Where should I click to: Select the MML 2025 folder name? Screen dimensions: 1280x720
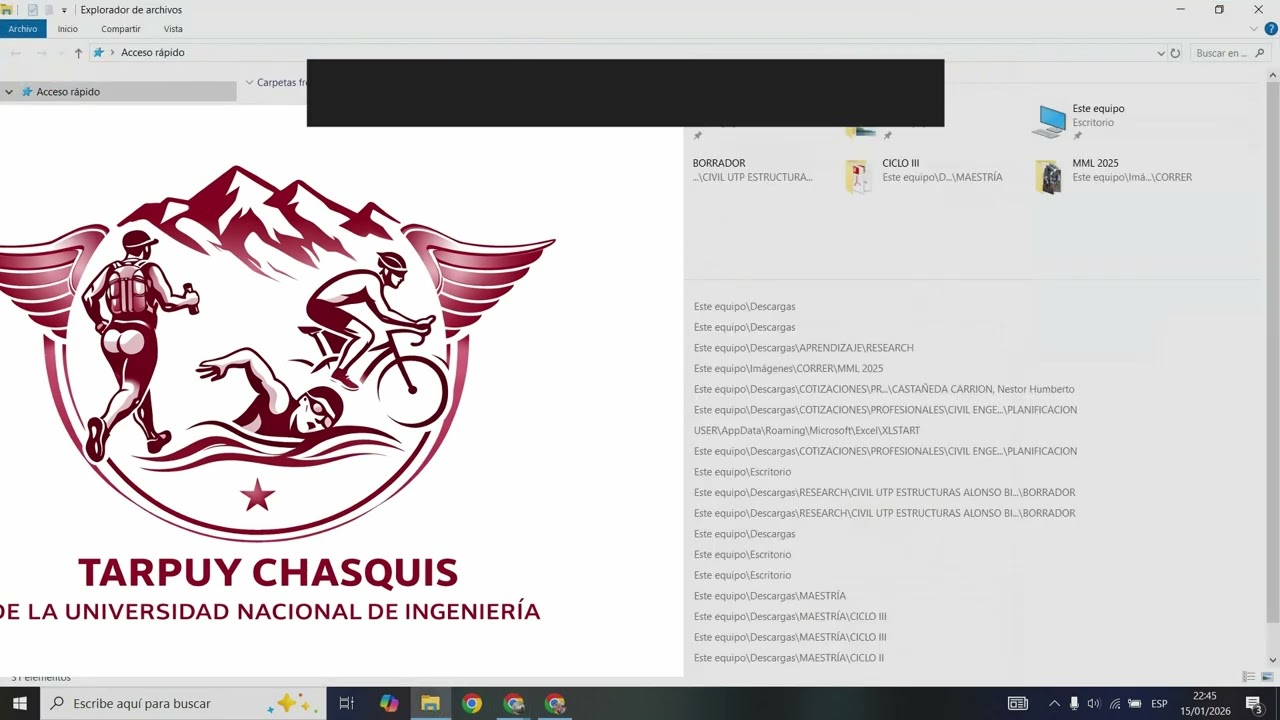point(1095,163)
